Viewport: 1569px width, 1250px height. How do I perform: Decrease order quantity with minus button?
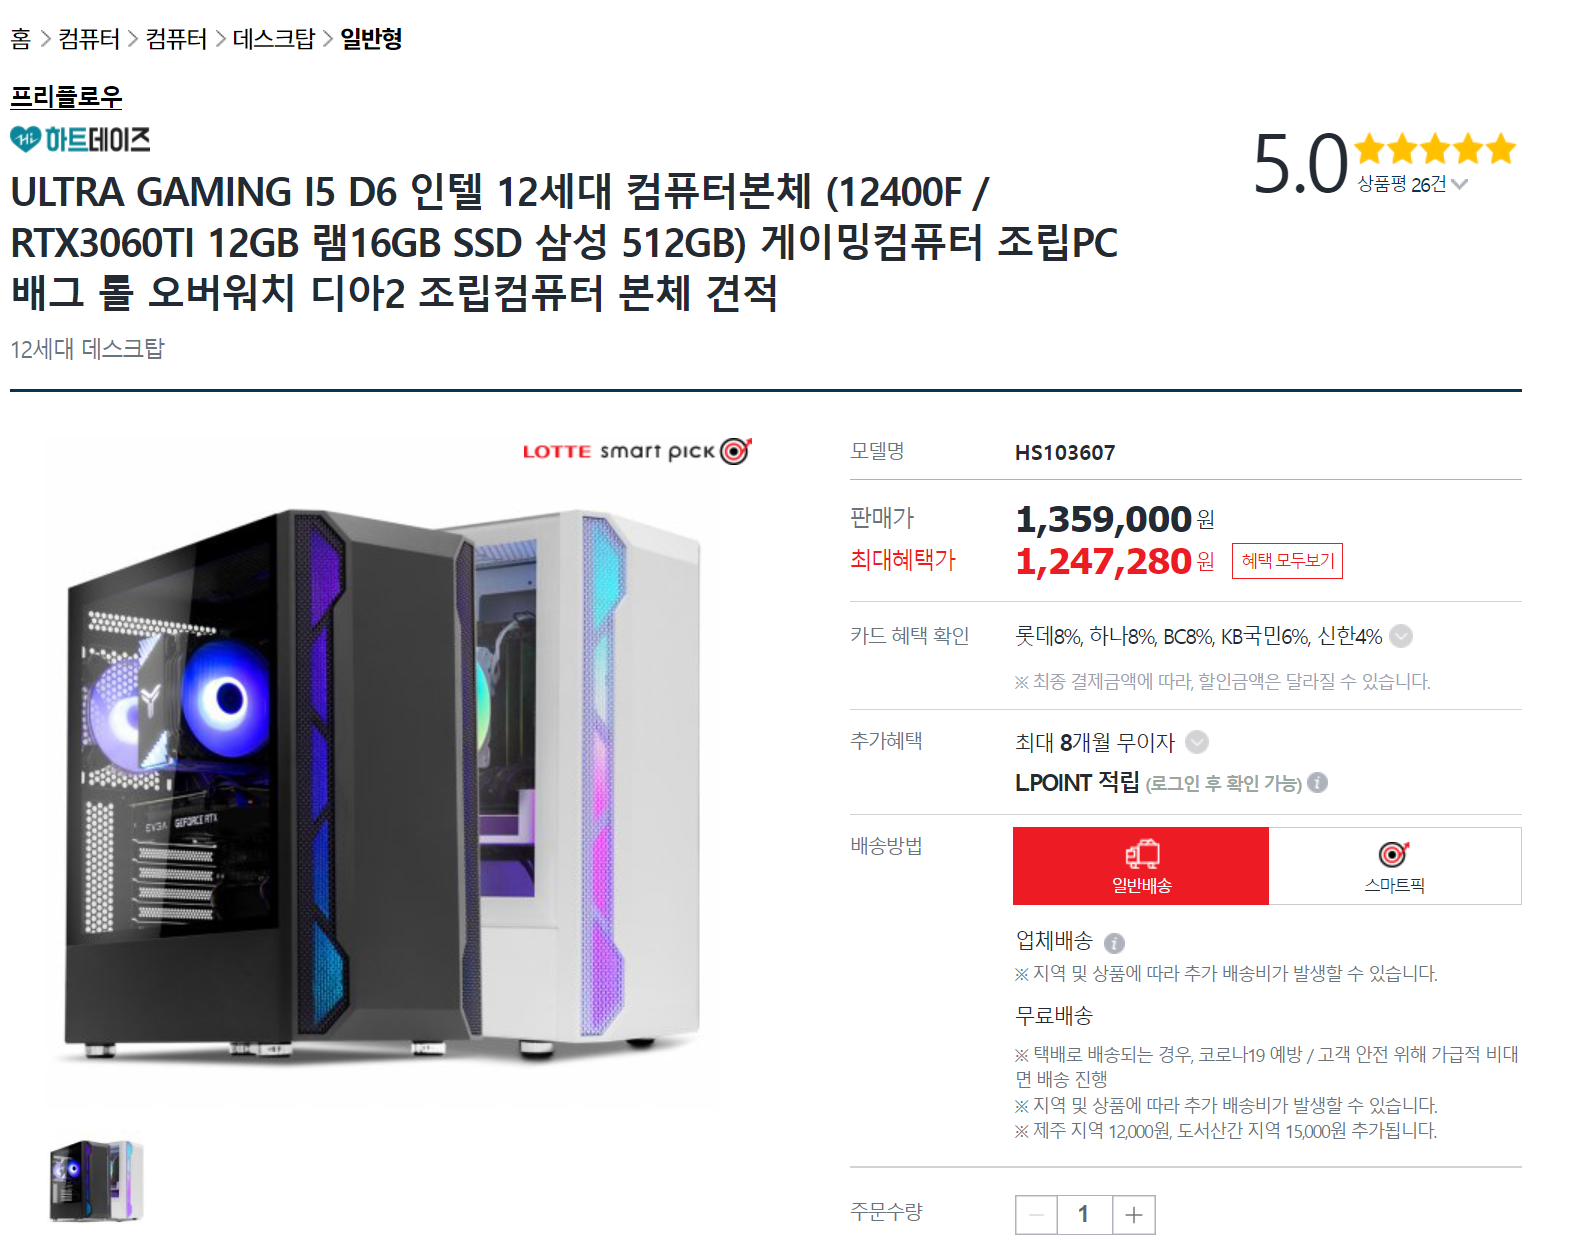tap(1037, 1215)
